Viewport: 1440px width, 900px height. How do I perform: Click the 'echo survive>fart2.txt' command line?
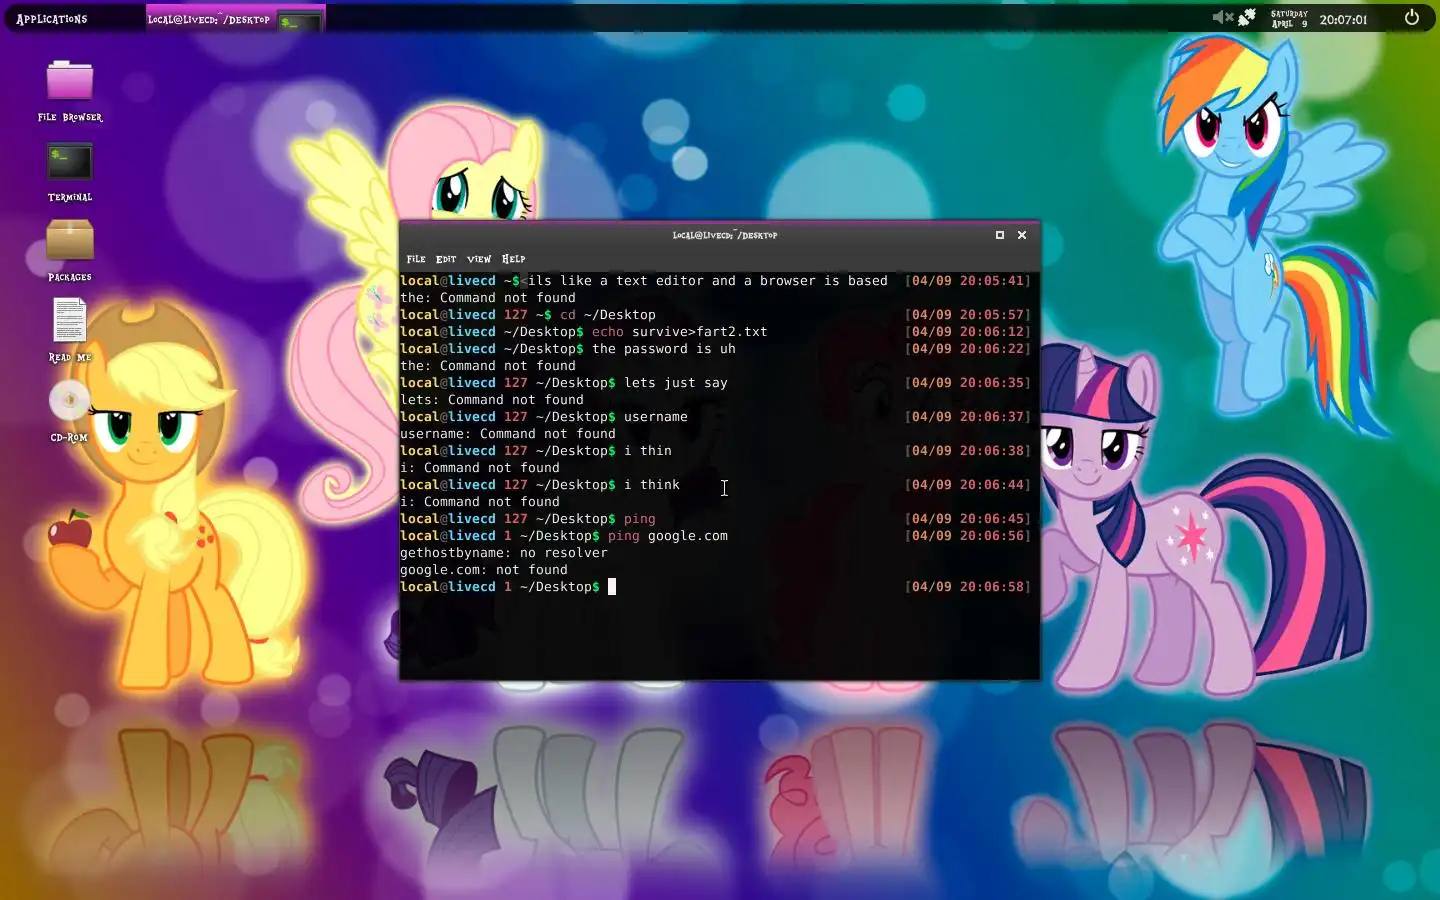[680, 332]
